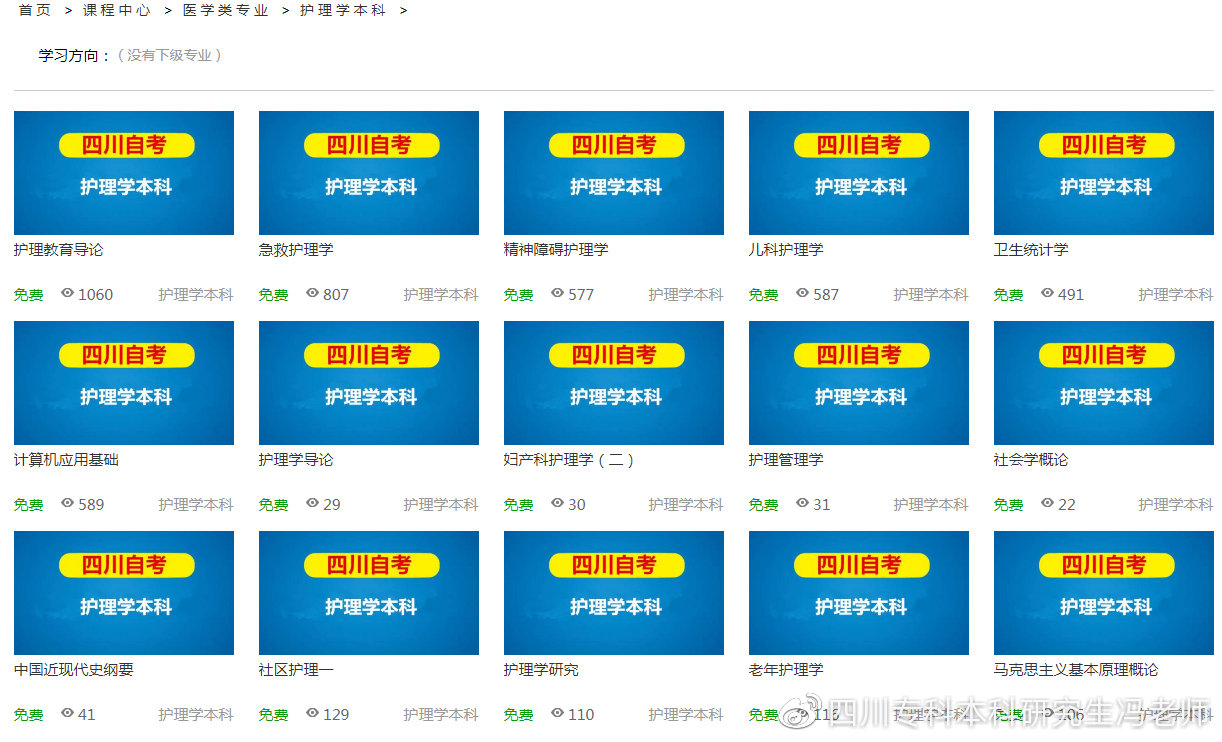
Task: Click 免费 label under 急救护理学
Action: (x=273, y=294)
